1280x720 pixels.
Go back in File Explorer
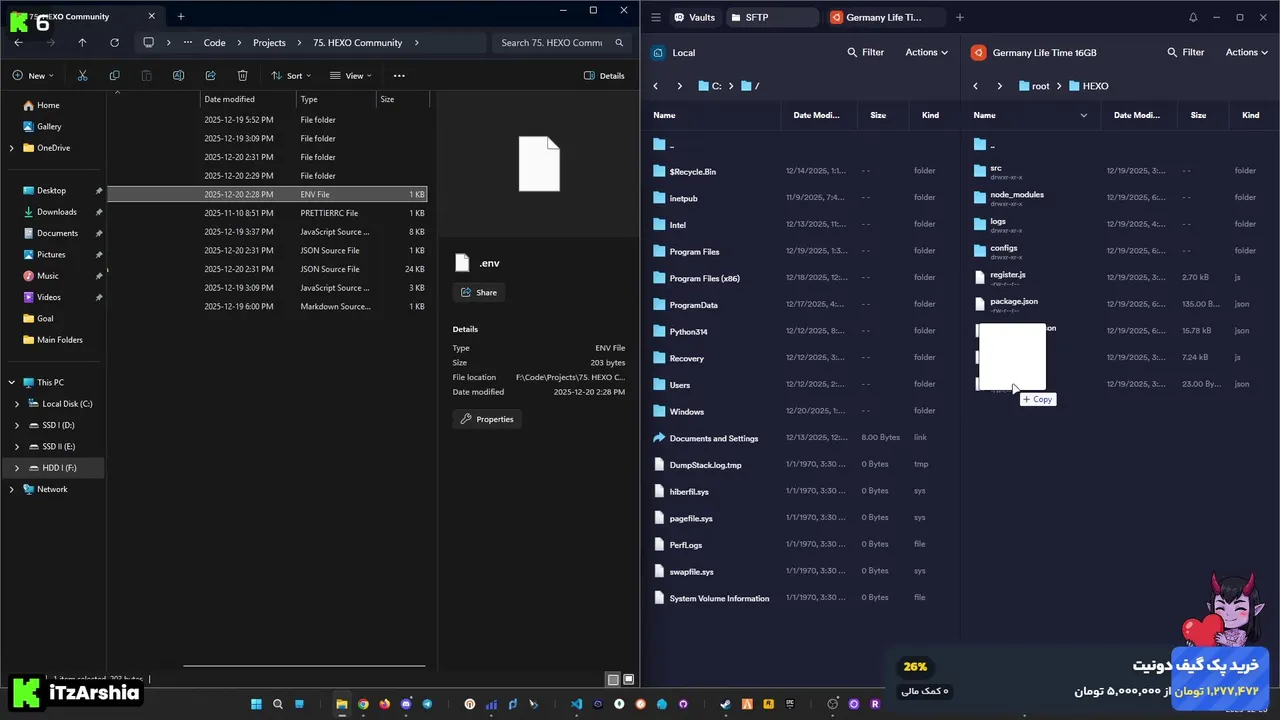pos(18,43)
